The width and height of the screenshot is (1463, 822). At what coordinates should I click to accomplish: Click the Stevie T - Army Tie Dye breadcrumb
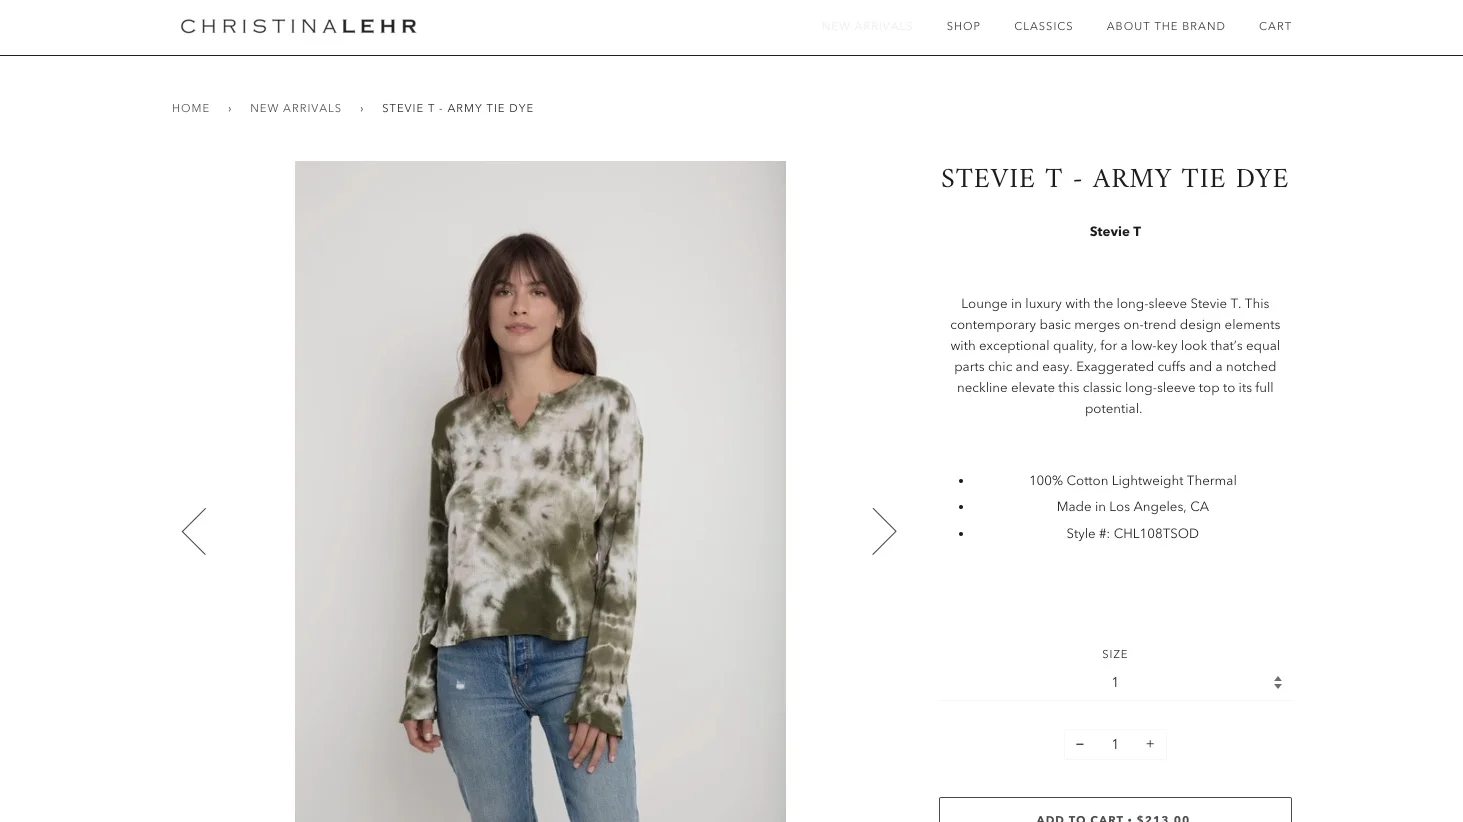click(x=458, y=108)
